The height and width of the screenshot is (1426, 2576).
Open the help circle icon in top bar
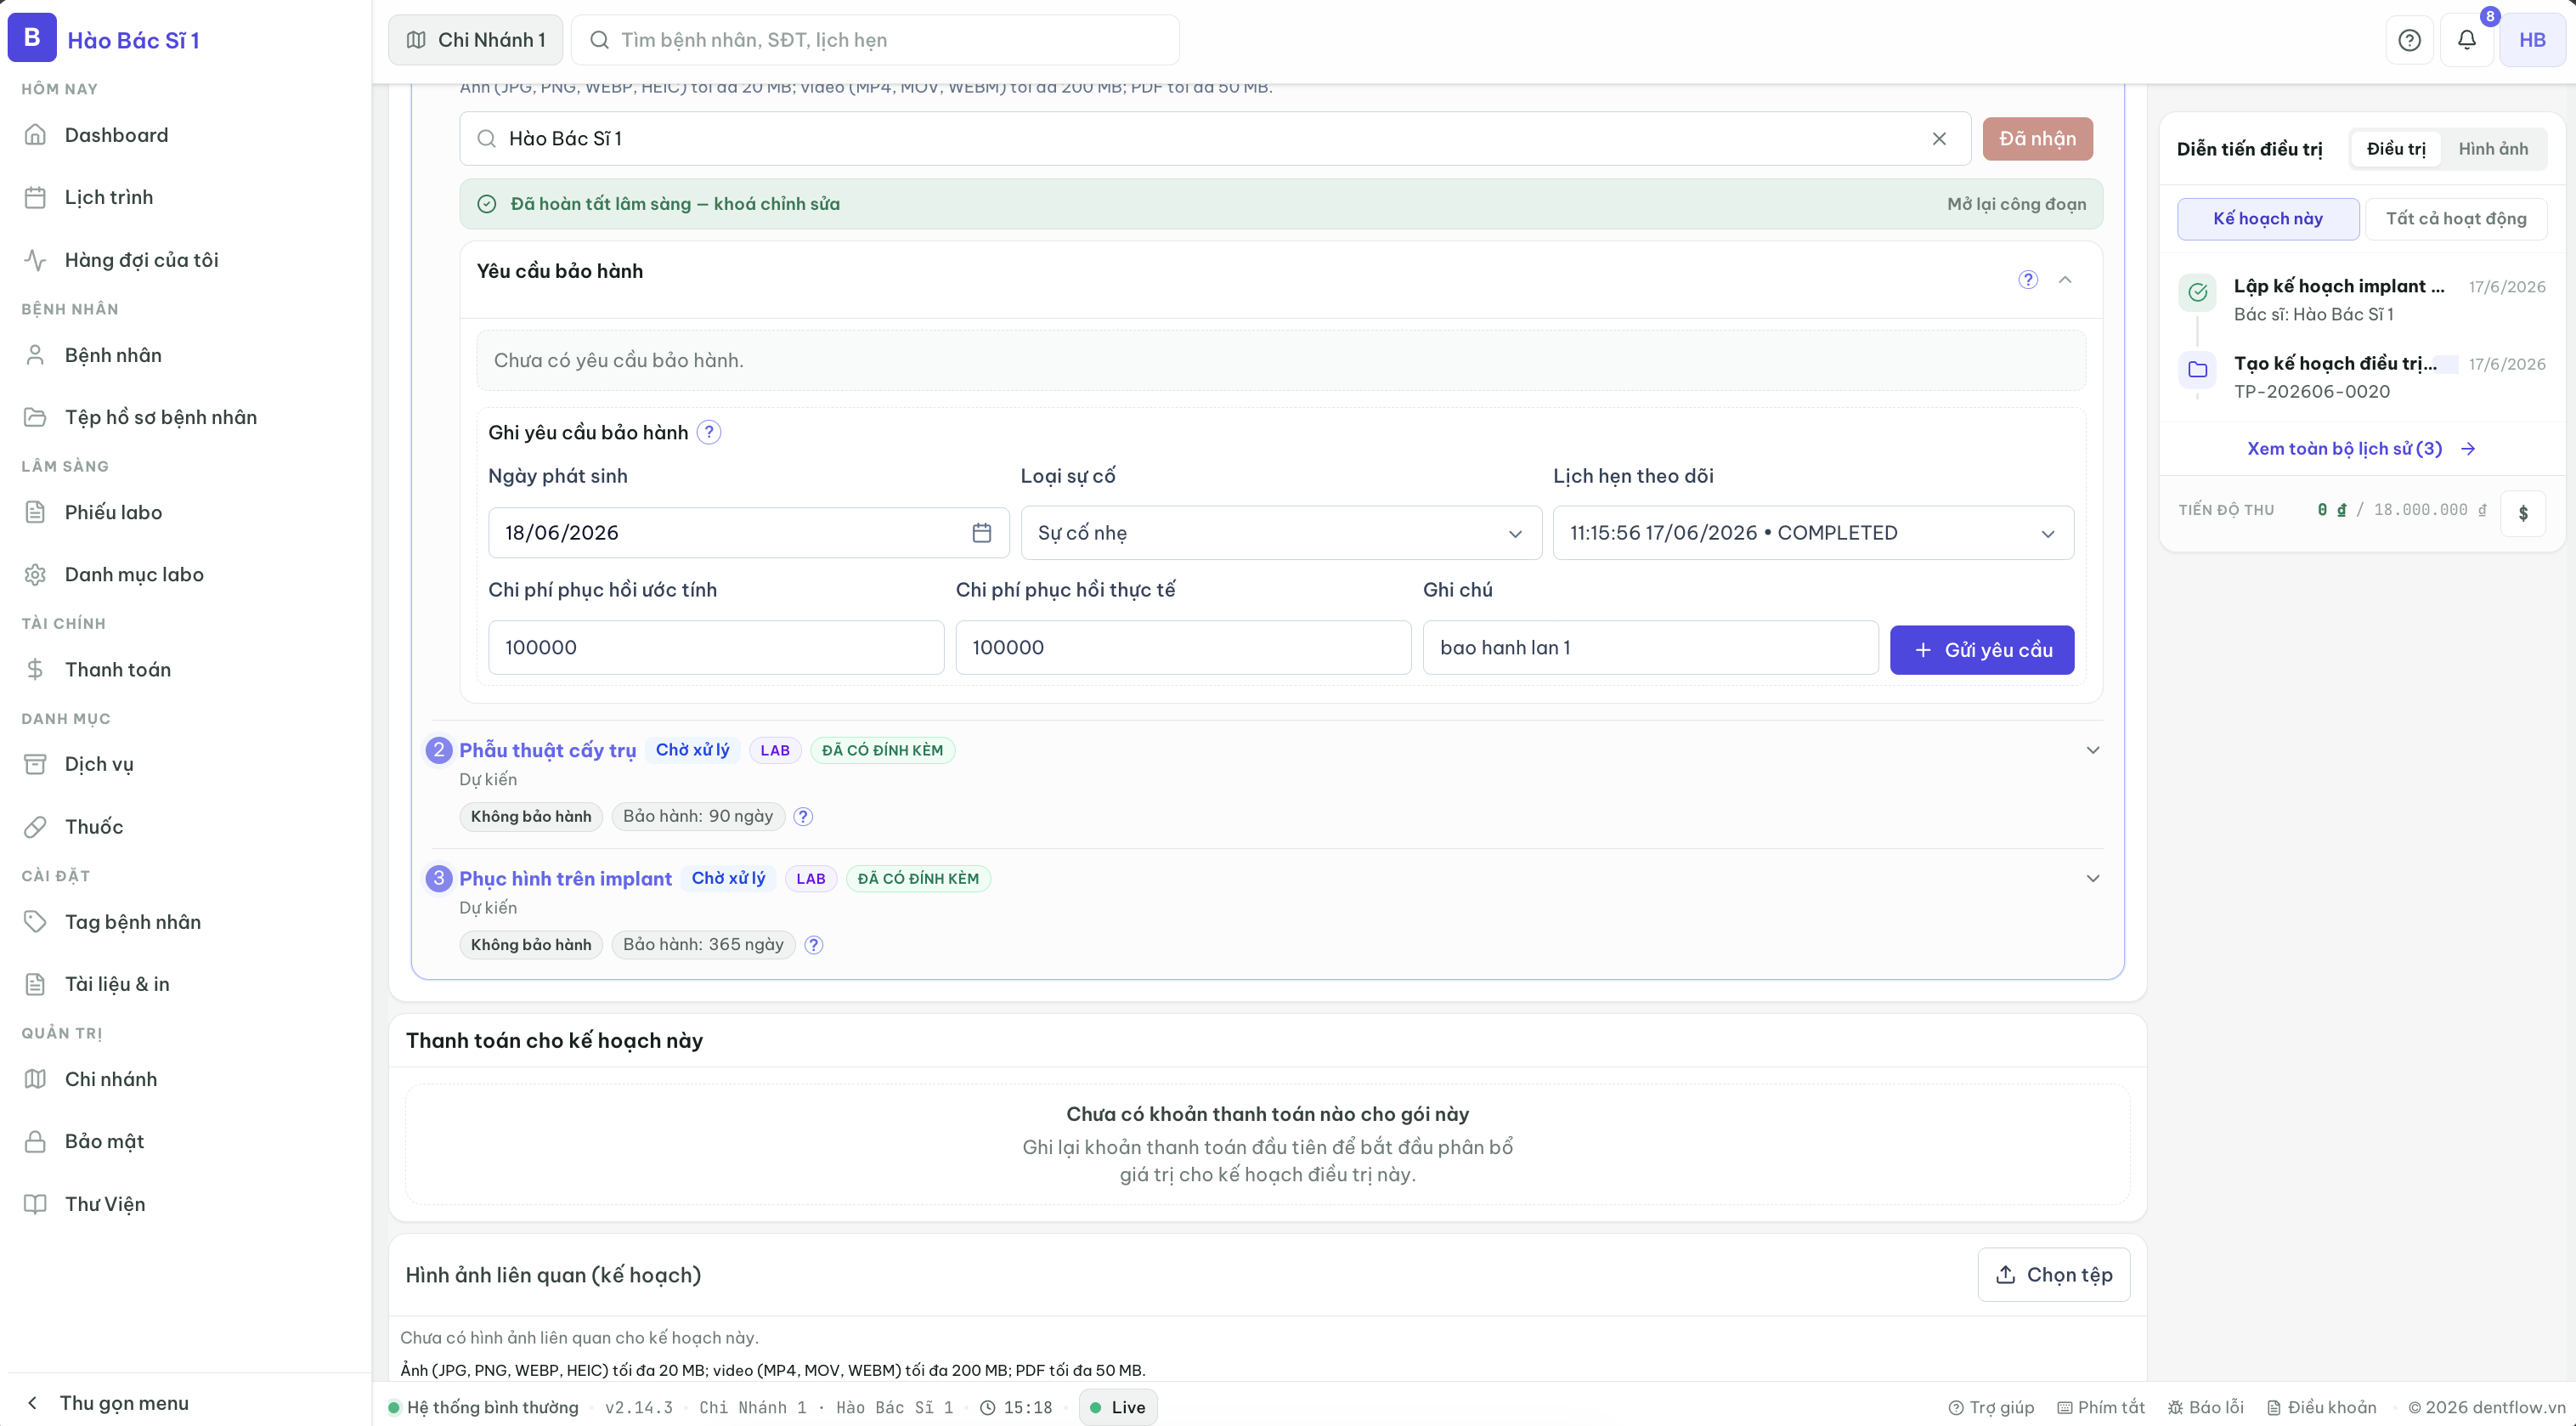coord(2409,40)
